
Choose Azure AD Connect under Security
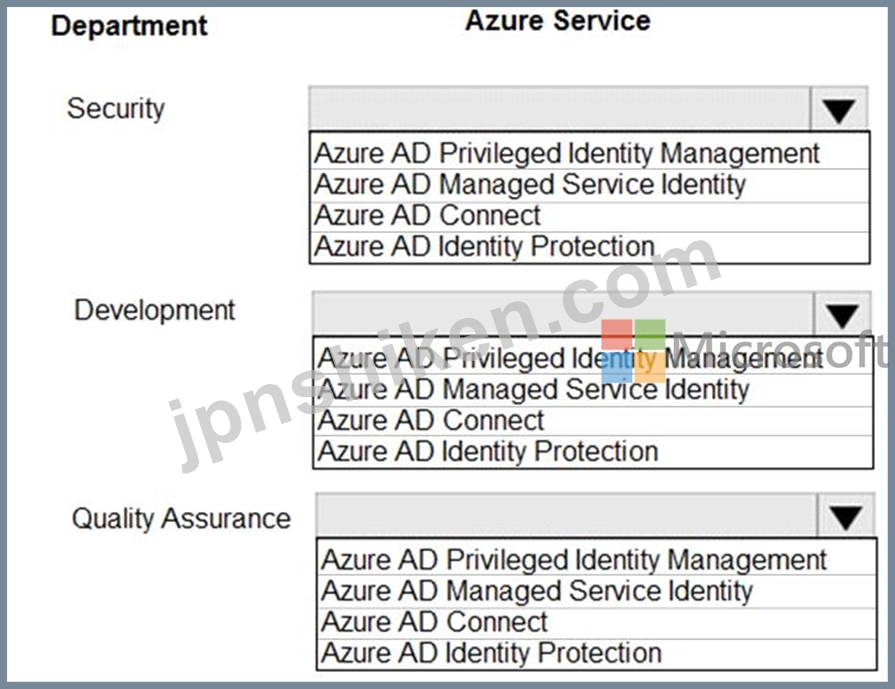(589, 216)
